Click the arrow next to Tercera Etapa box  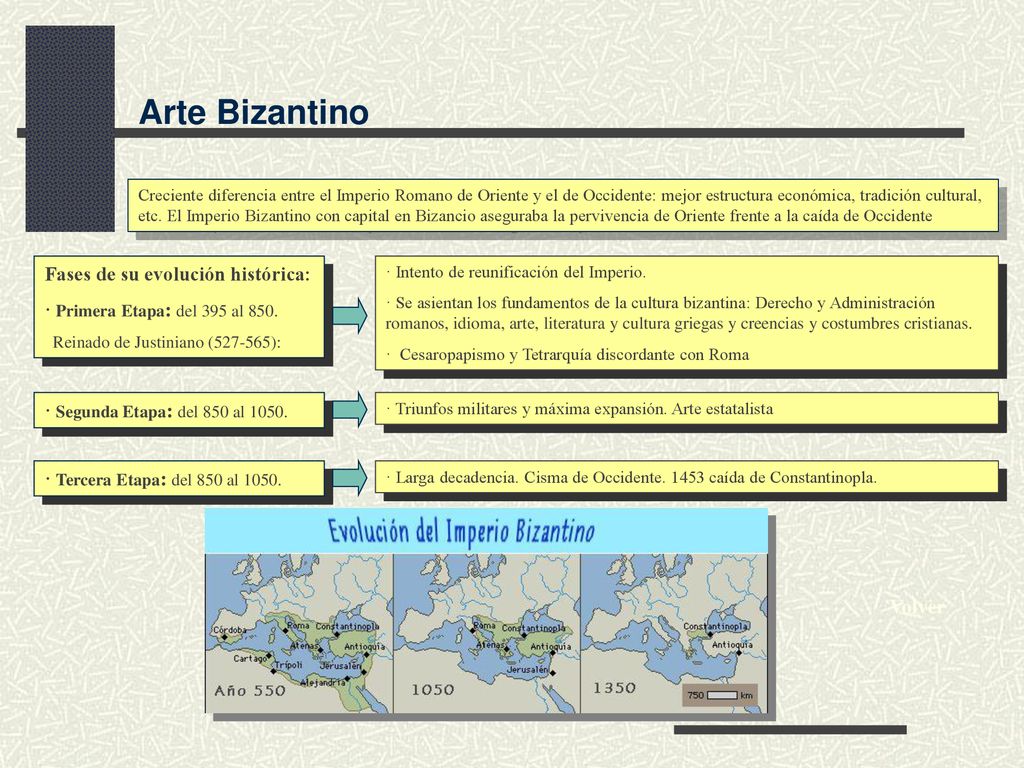tap(349, 477)
